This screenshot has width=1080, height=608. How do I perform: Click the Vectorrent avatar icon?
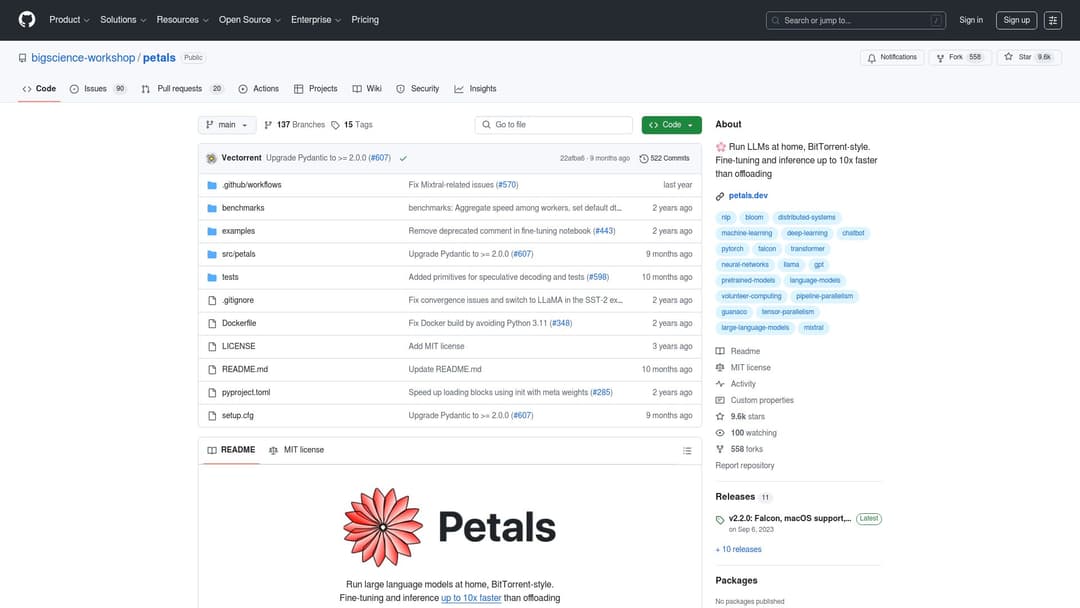[x=211, y=158]
